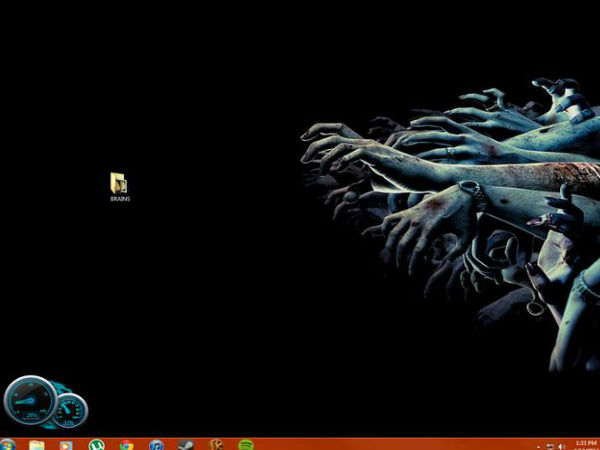Open Windows Explorer from the taskbar

[37, 444]
